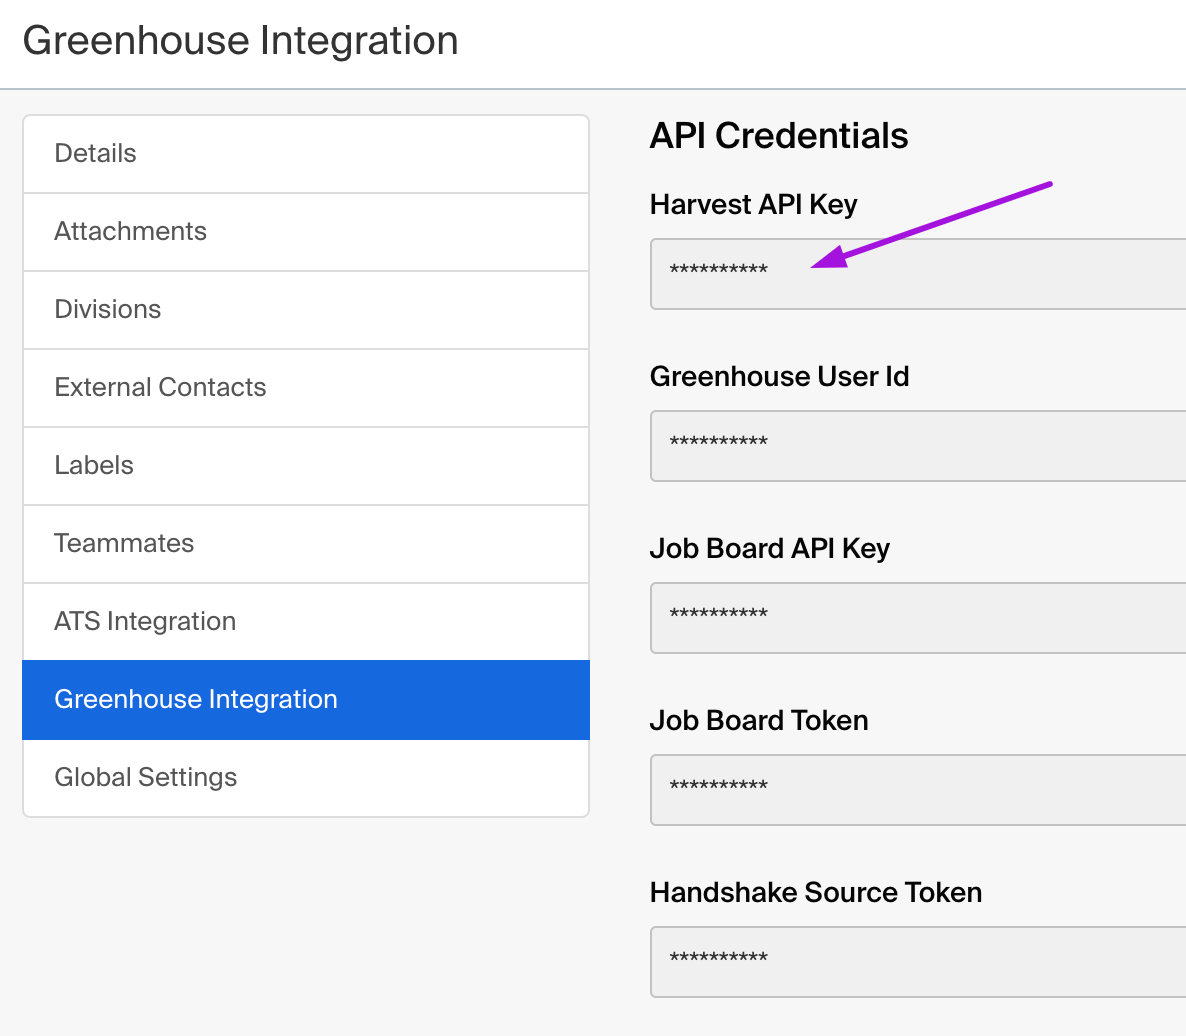
Task: Open the Labels section
Action: 306,466
